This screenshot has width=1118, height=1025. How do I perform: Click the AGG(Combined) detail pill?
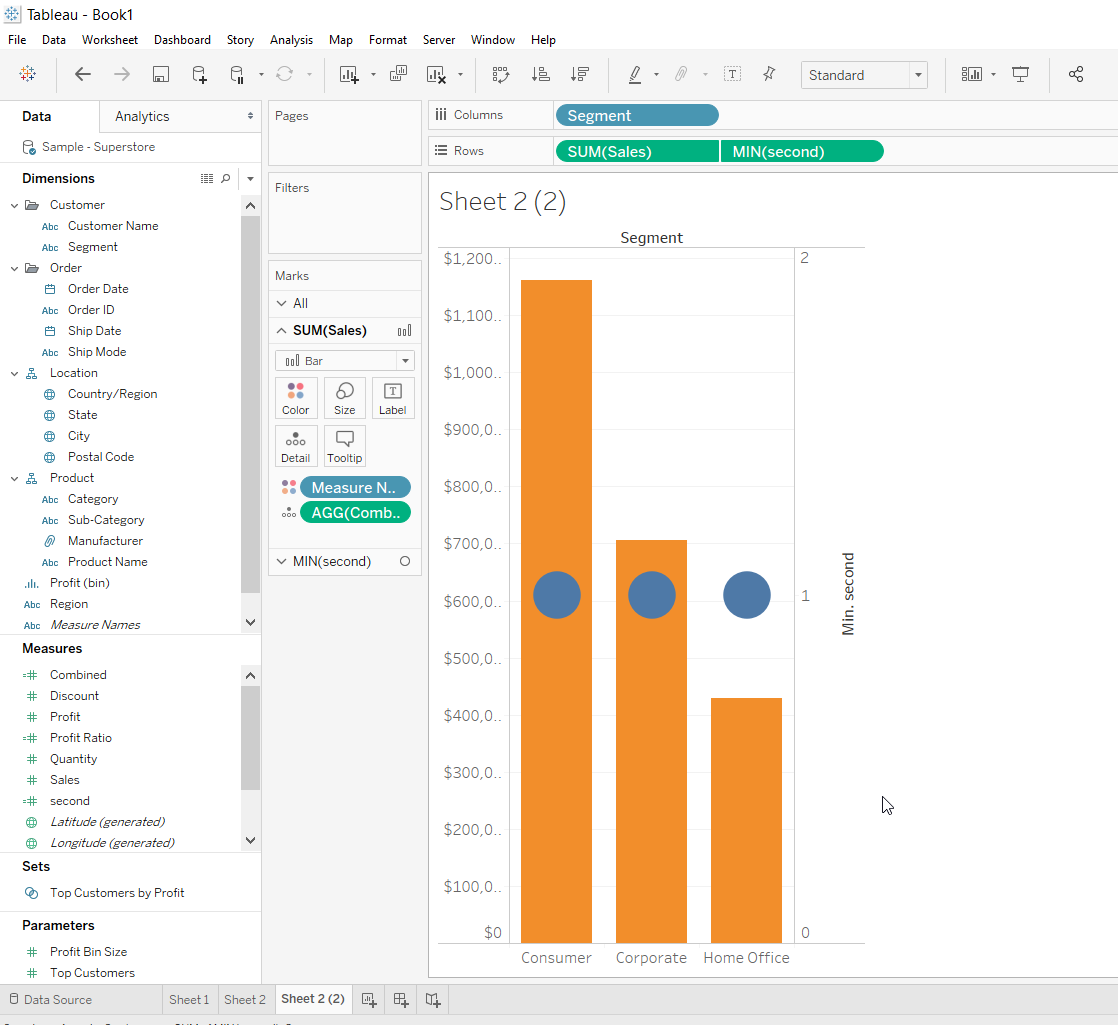pyautogui.click(x=355, y=512)
